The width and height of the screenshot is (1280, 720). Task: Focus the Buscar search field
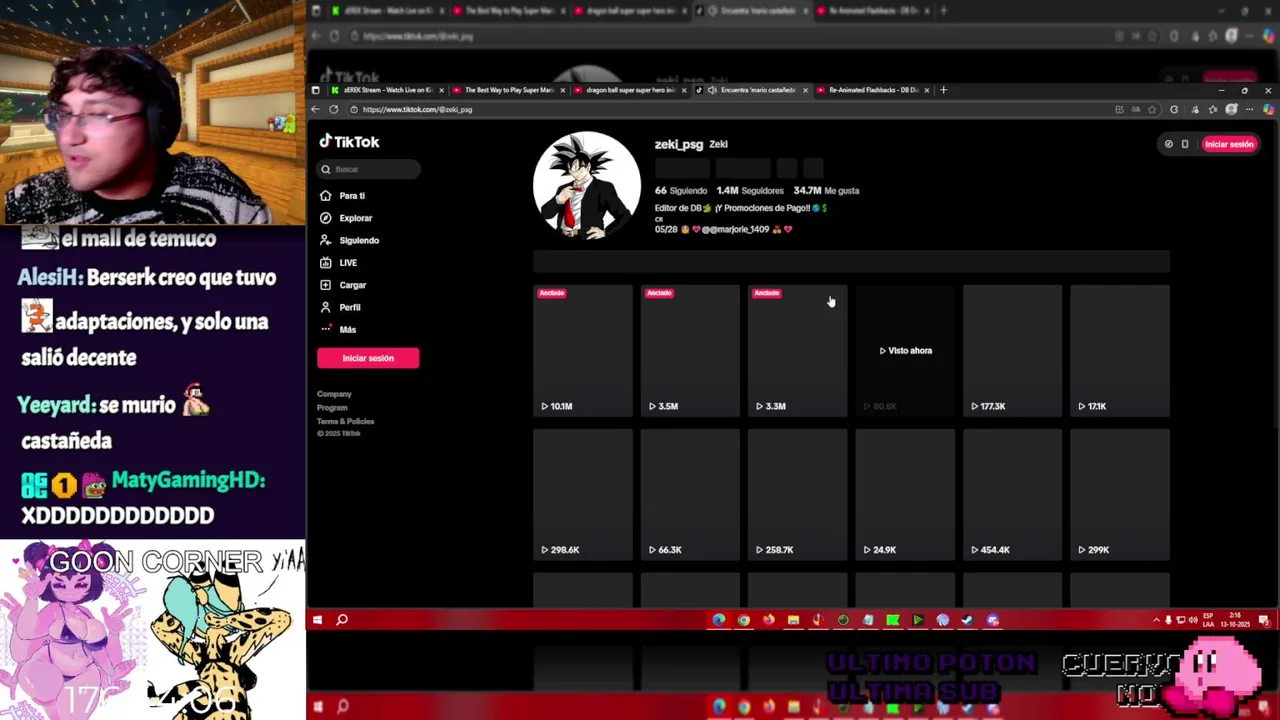click(368, 169)
